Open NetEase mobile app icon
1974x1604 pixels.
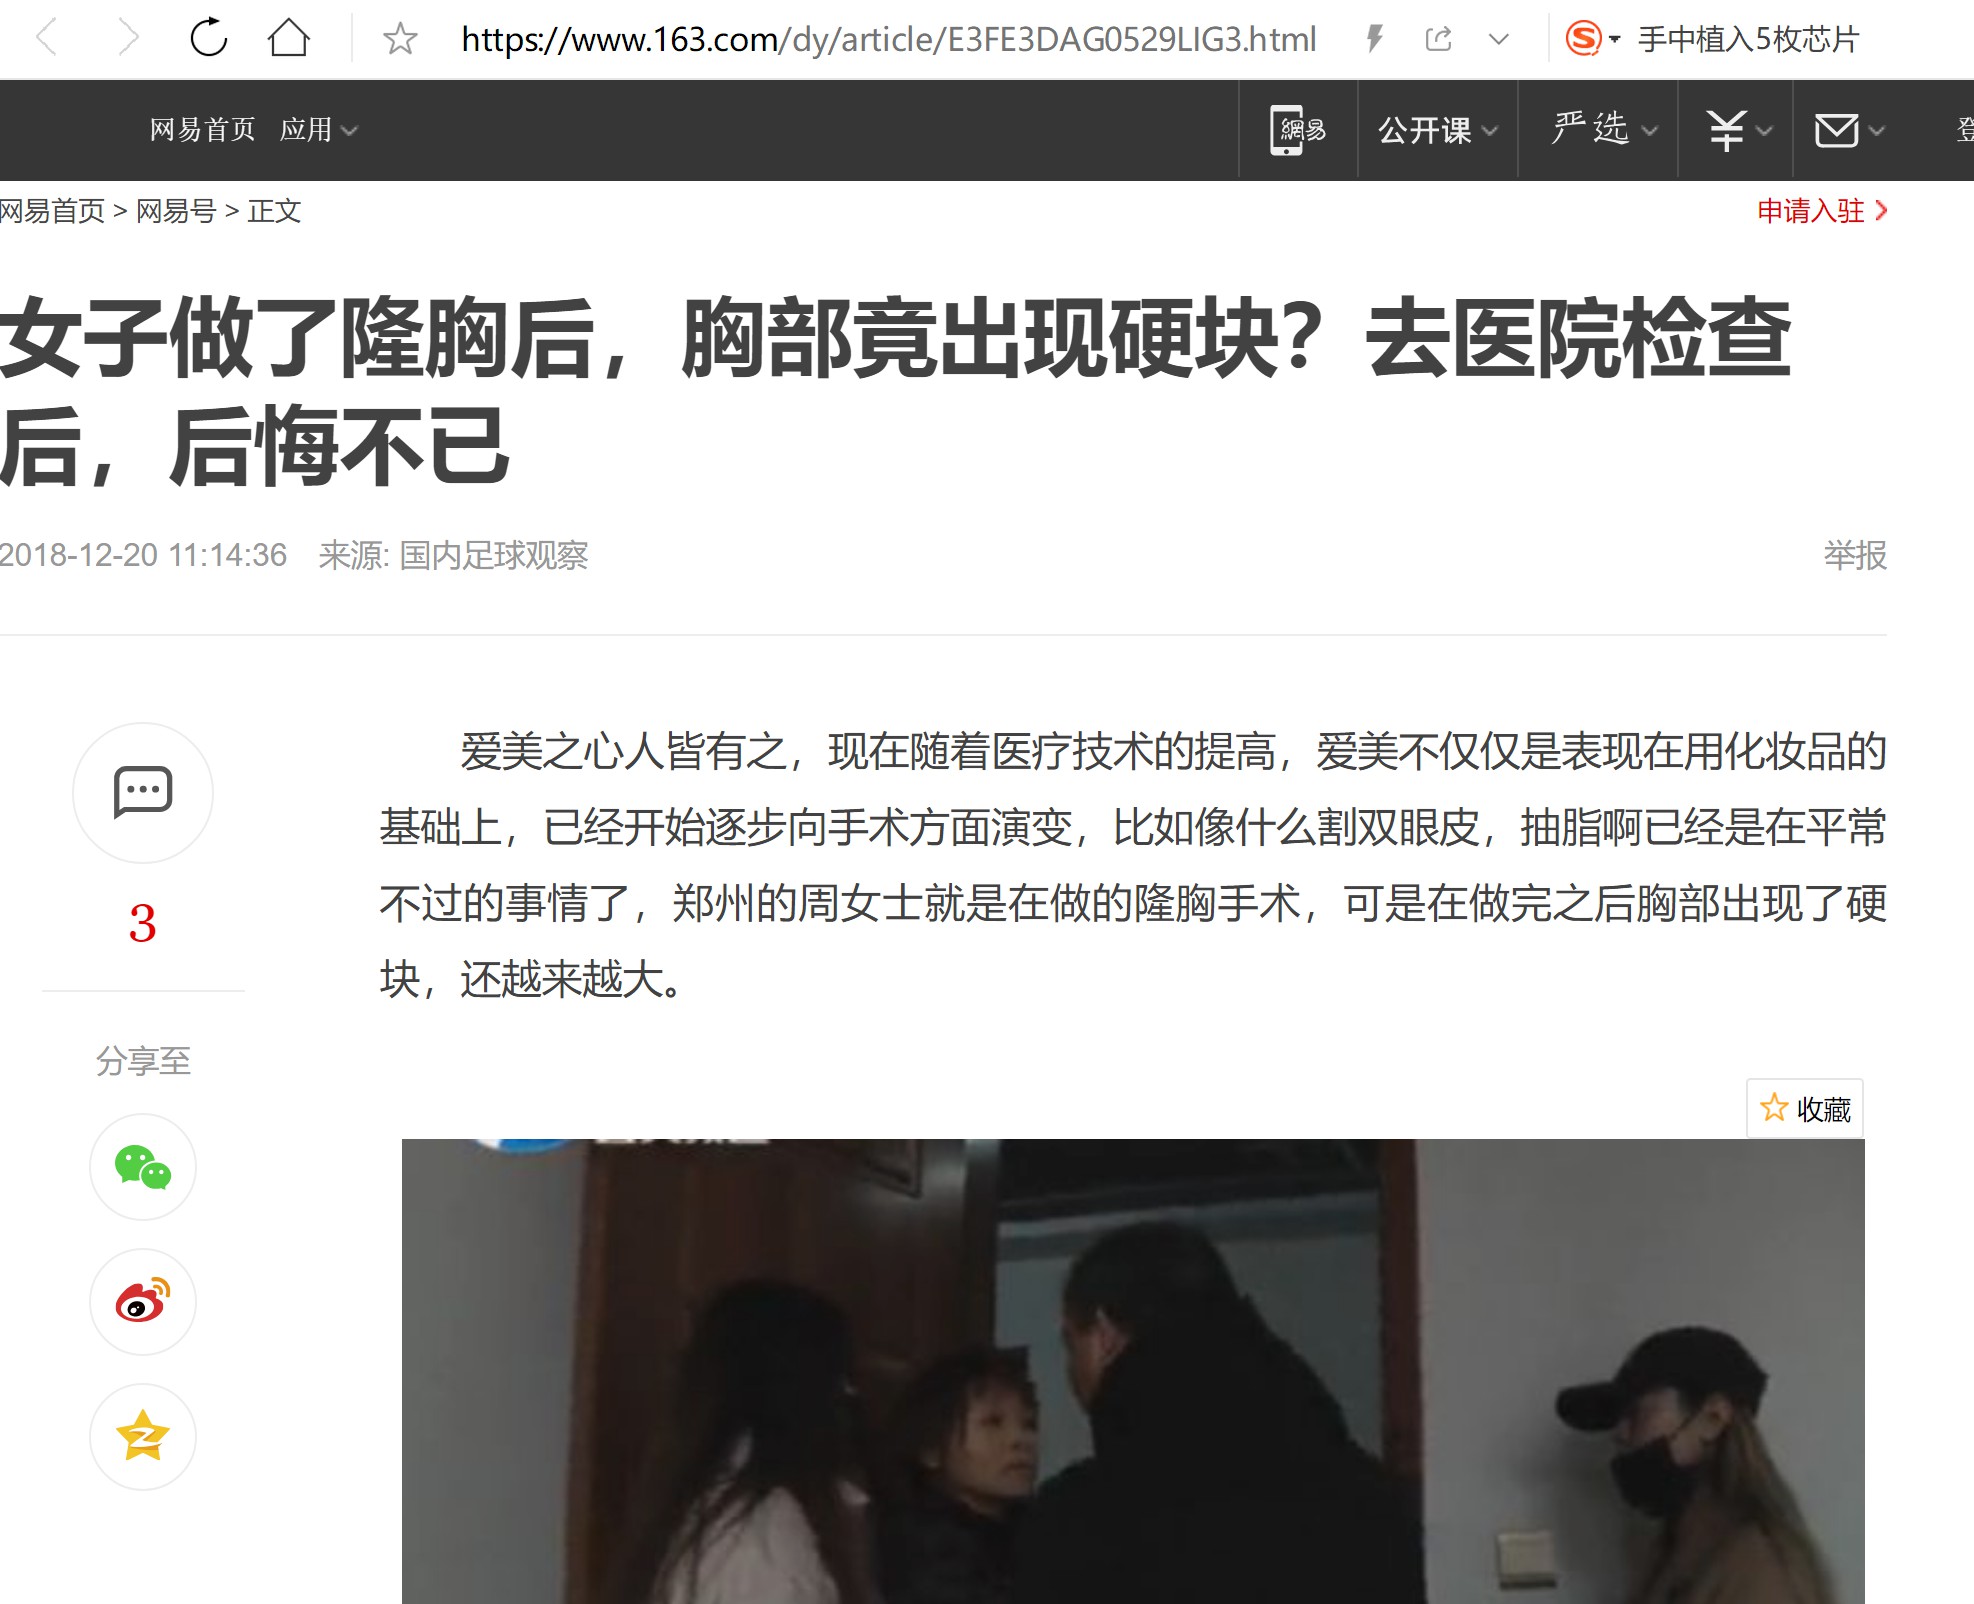pyautogui.click(x=1298, y=130)
